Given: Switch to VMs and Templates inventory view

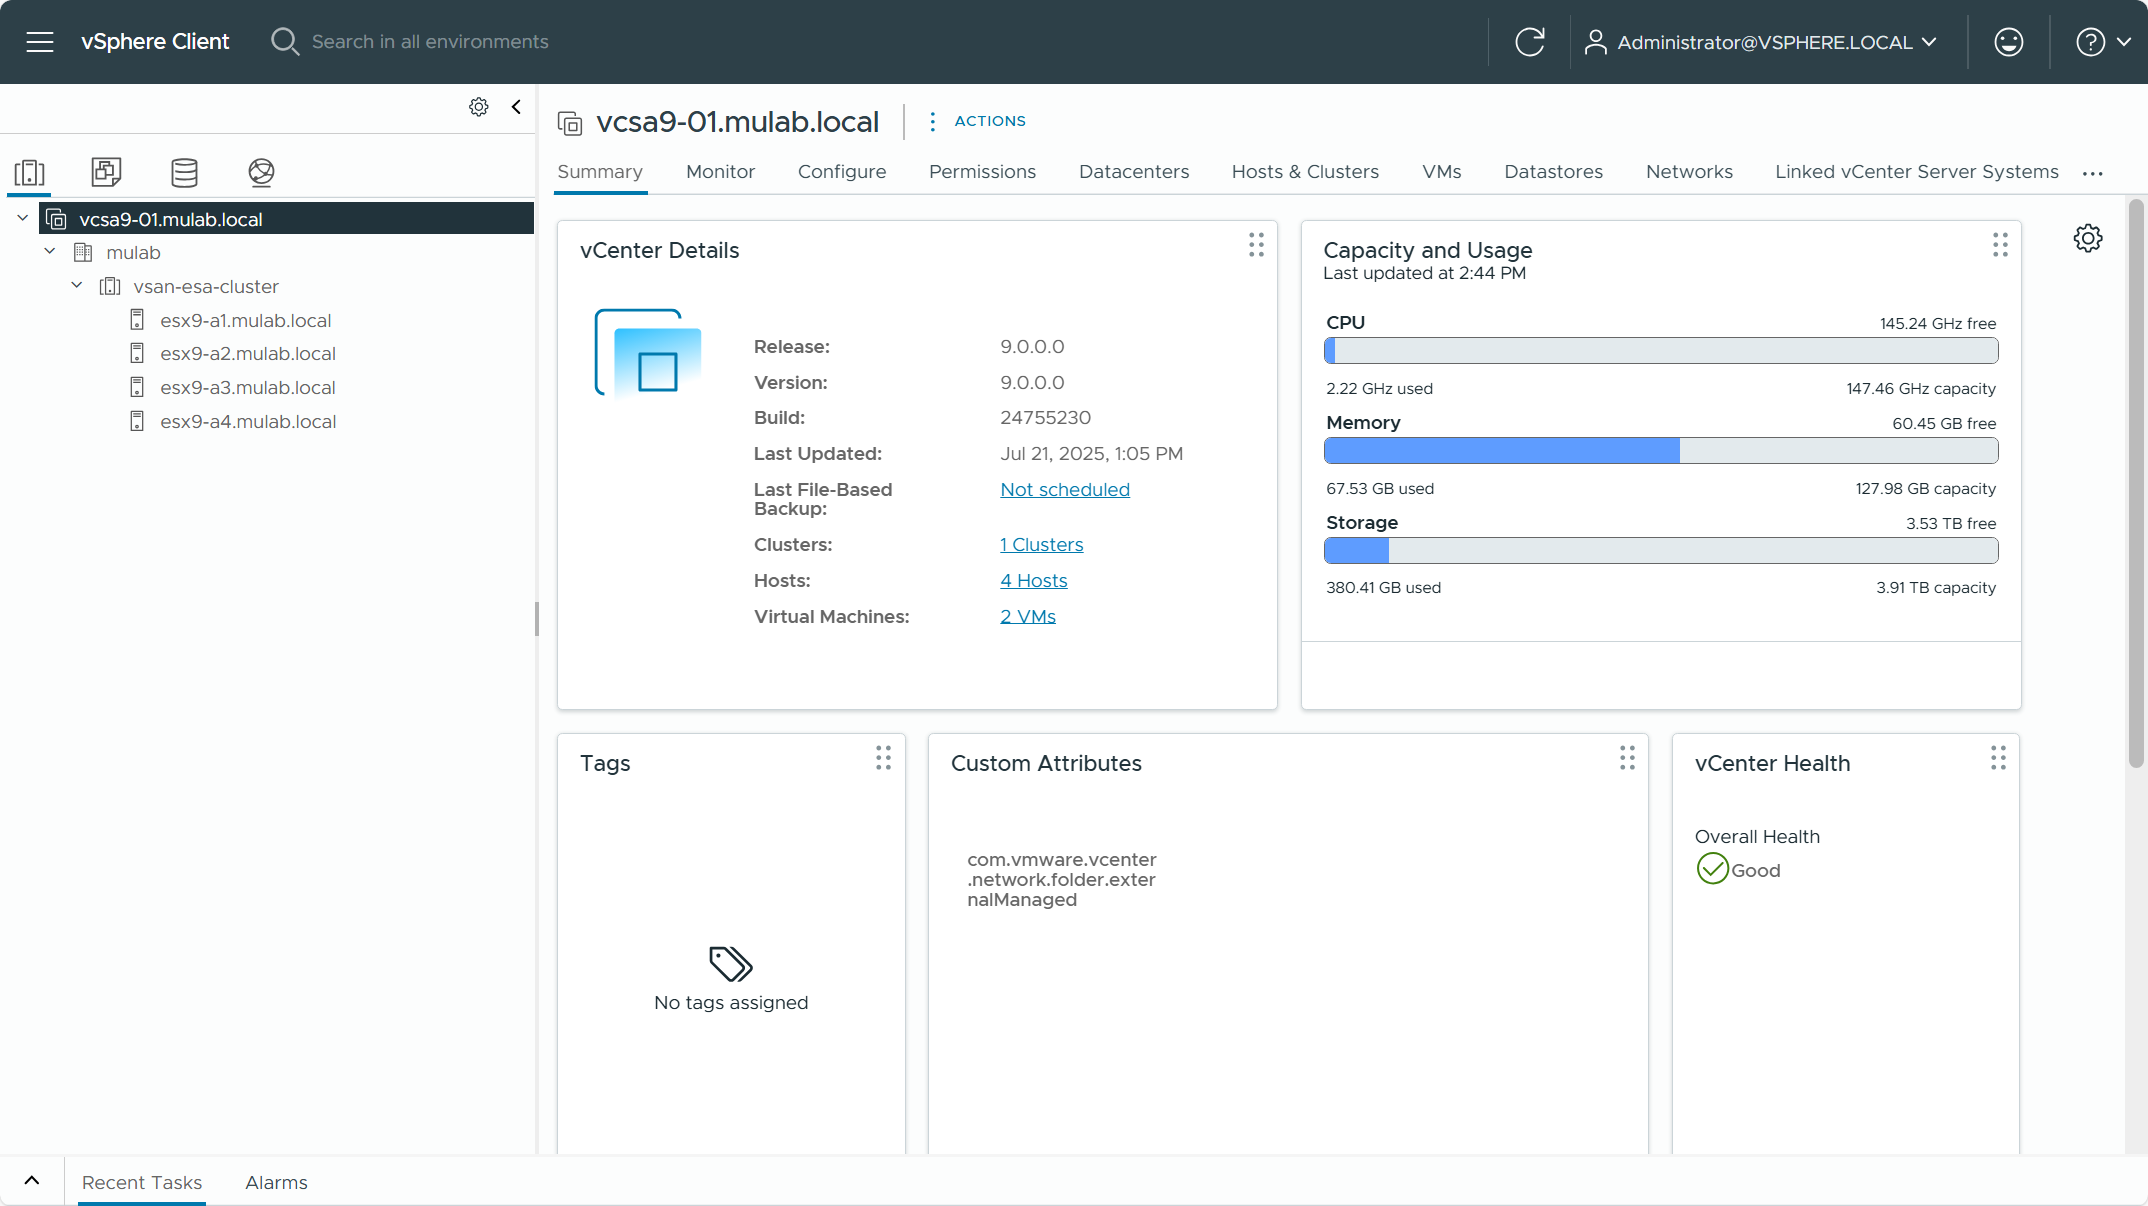Looking at the screenshot, I should 106,172.
